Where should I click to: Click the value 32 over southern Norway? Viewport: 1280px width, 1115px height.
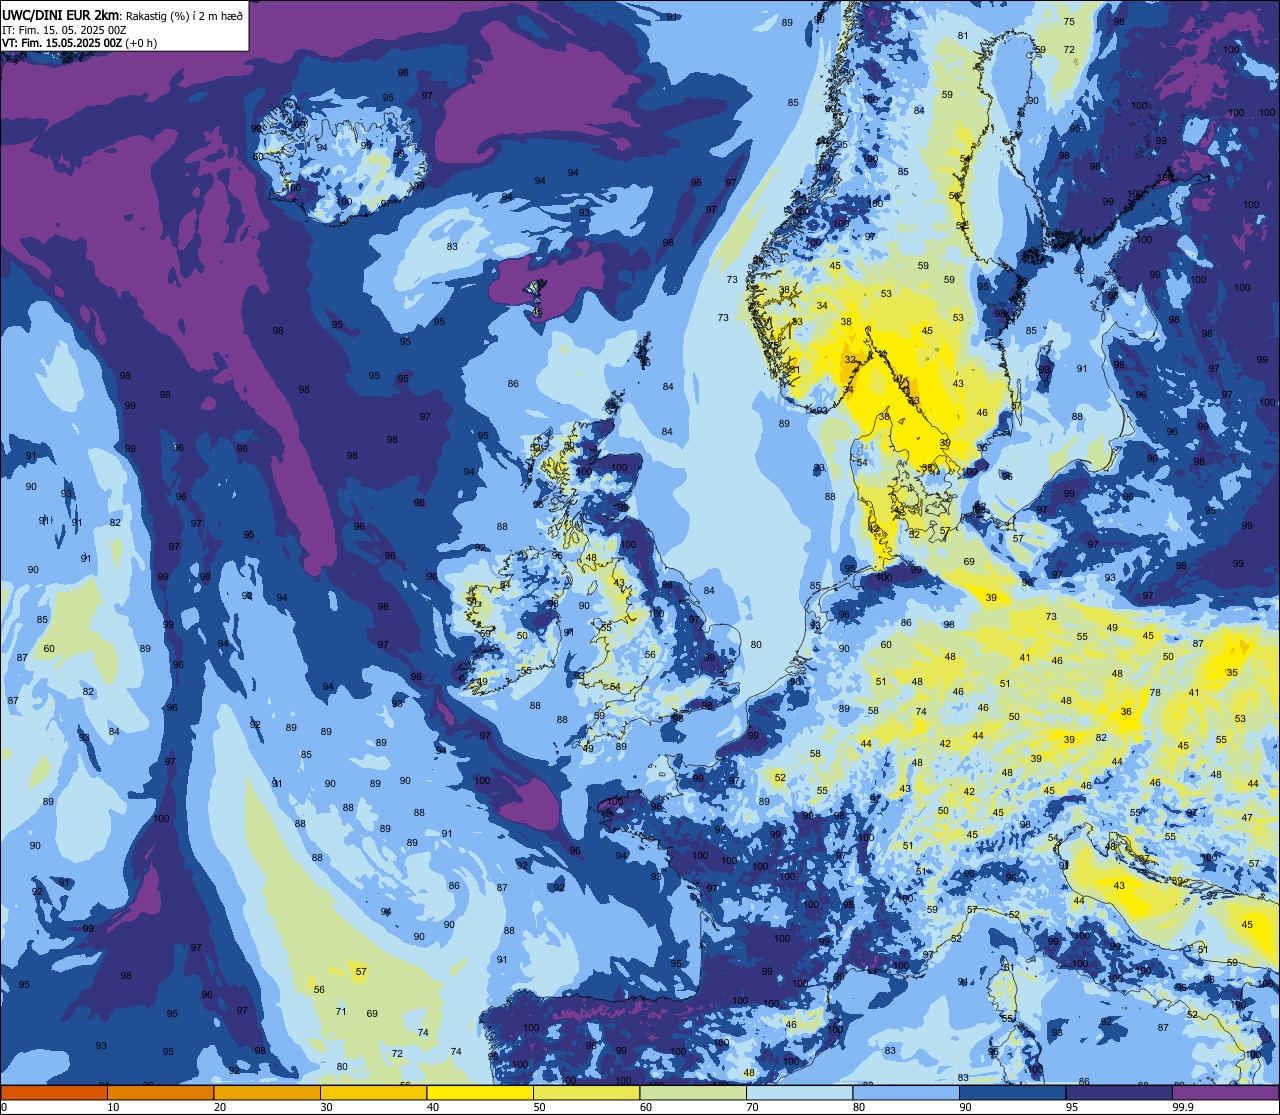click(850, 359)
